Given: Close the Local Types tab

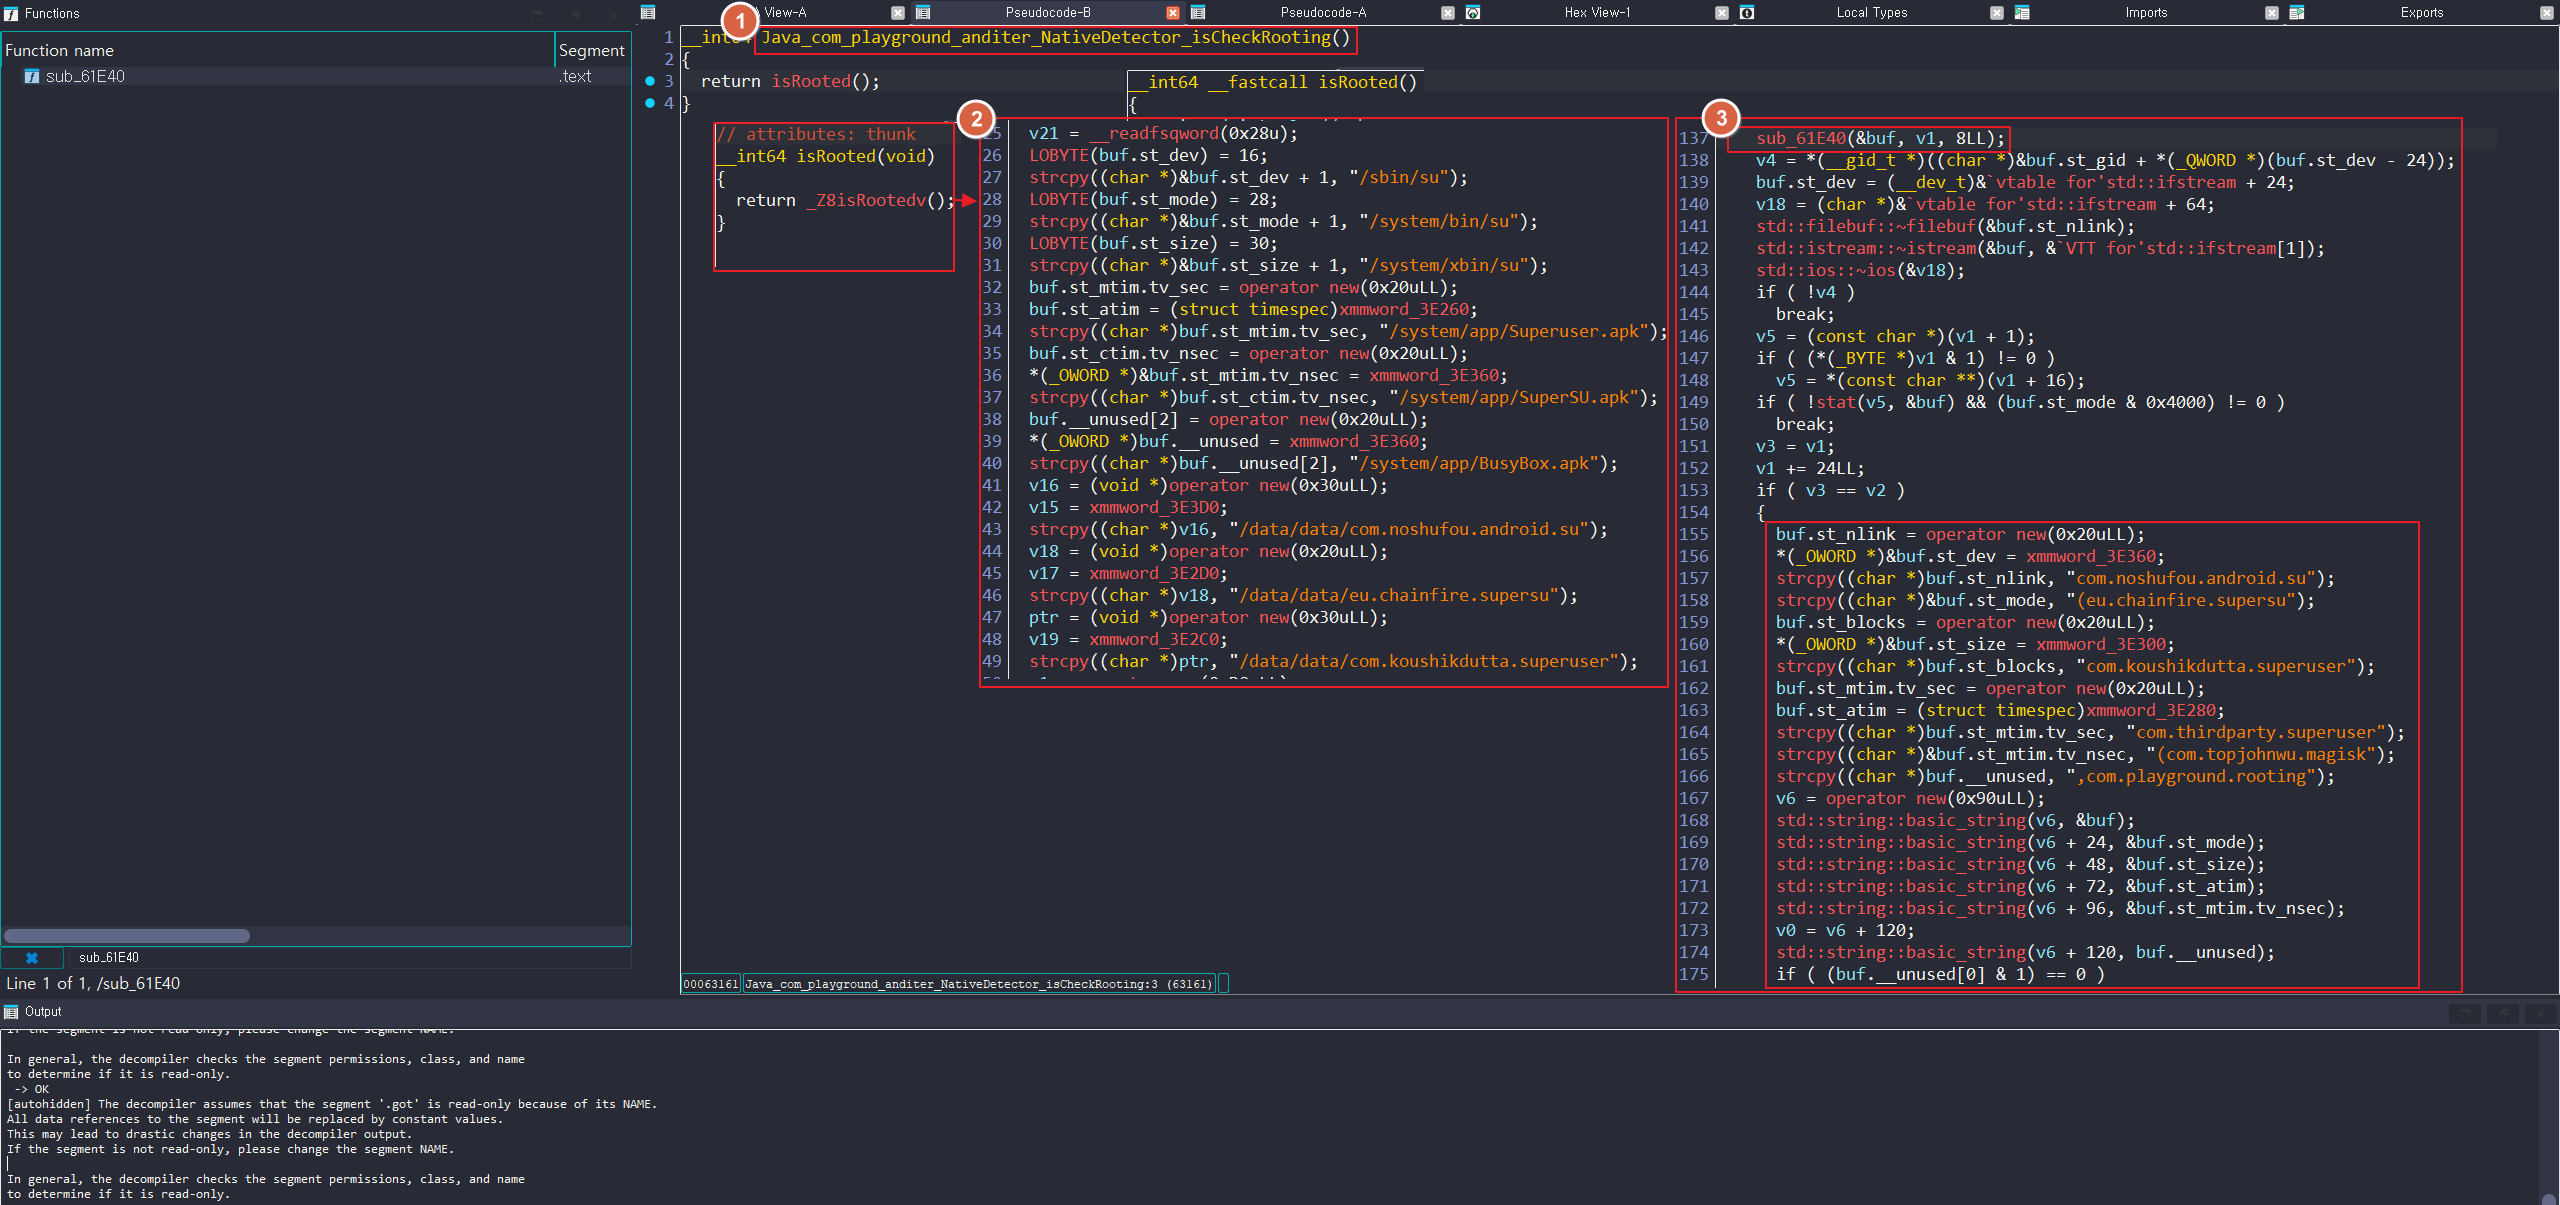Looking at the screenshot, I should coord(1997,13).
